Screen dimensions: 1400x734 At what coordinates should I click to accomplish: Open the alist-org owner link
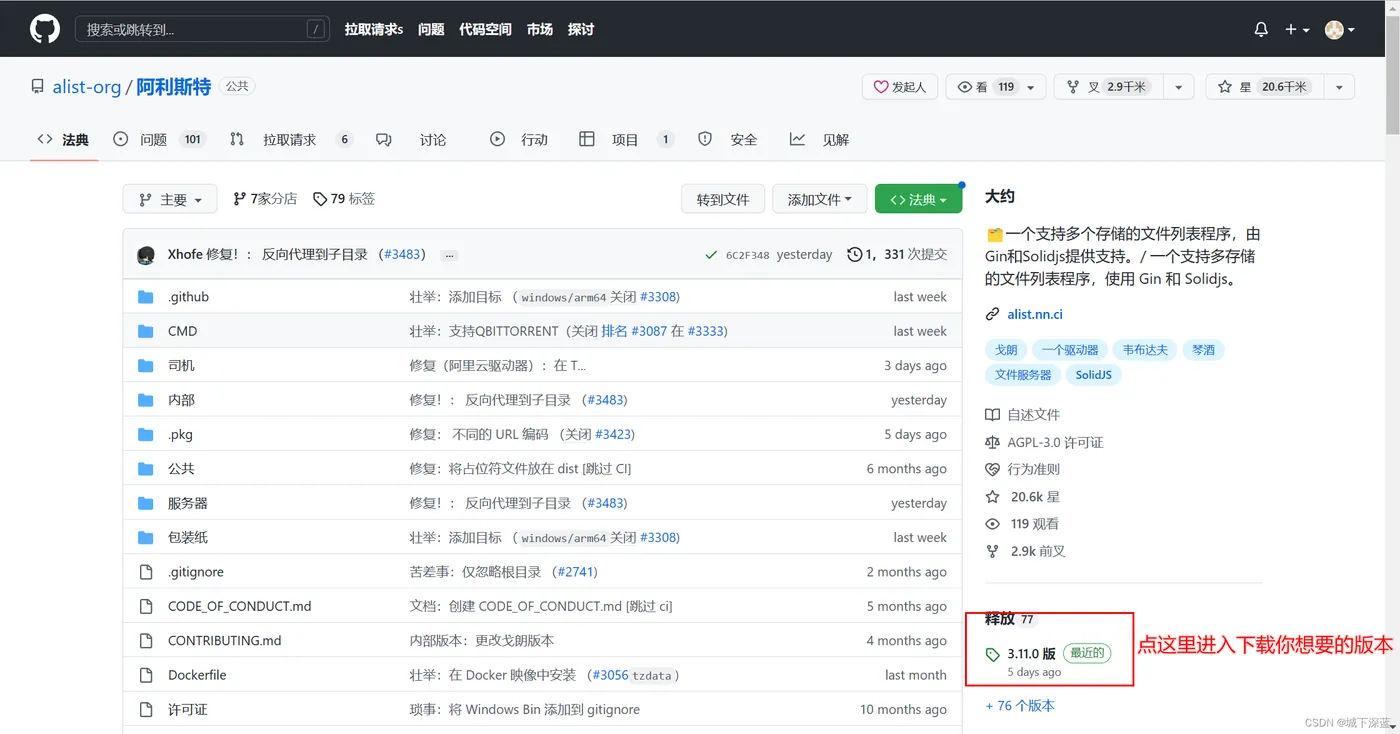point(86,87)
